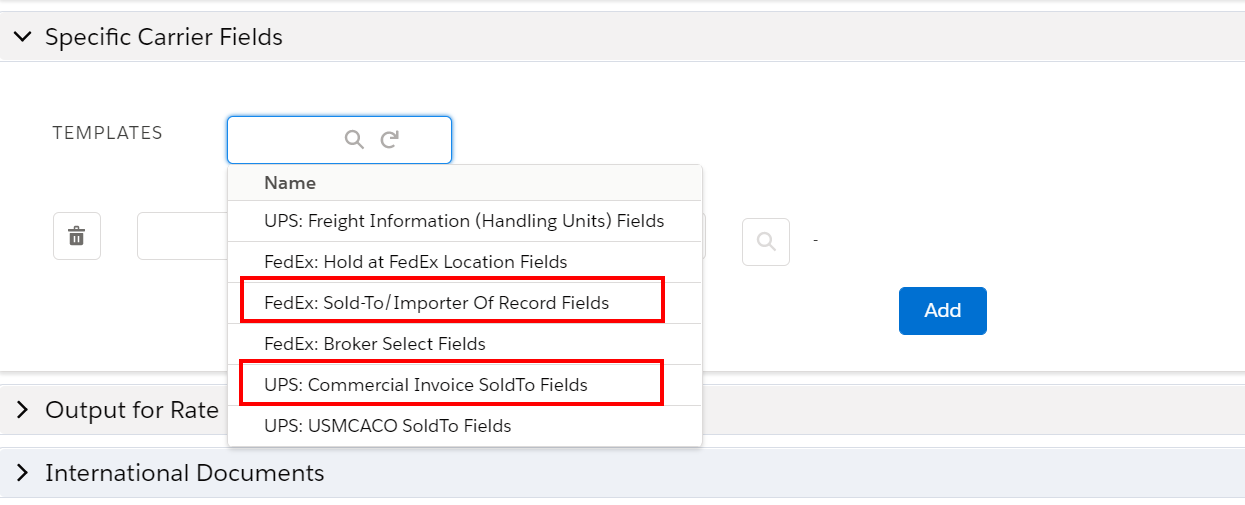
Task: Click the lookup search icon beside dash
Action: pos(766,242)
